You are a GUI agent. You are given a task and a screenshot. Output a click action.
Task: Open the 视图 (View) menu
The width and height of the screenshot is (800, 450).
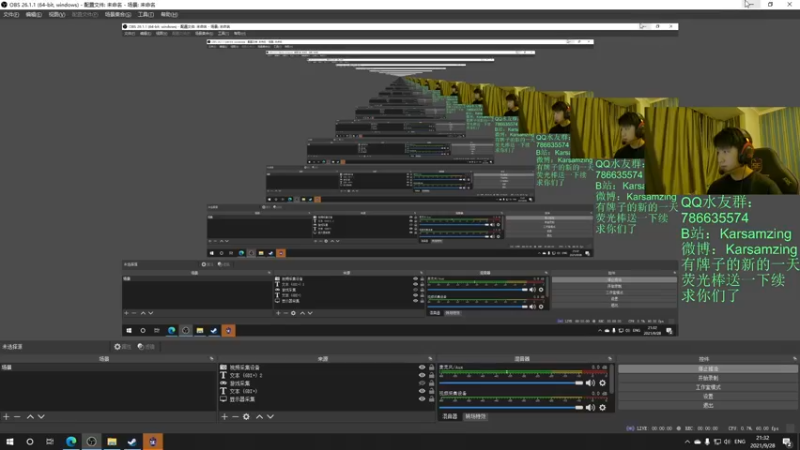(57, 14)
